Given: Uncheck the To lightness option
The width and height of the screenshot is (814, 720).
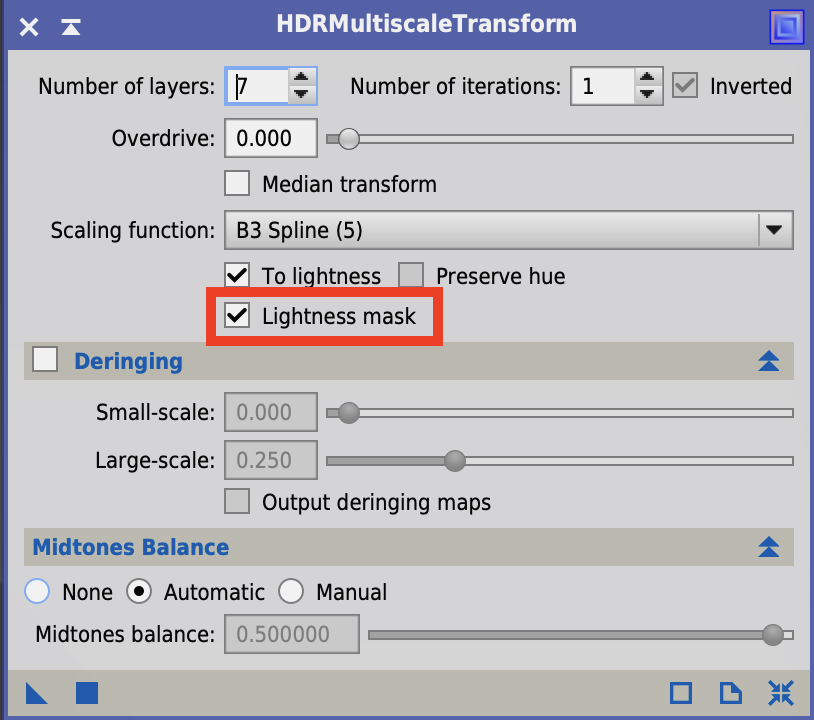Looking at the screenshot, I should [x=237, y=275].
